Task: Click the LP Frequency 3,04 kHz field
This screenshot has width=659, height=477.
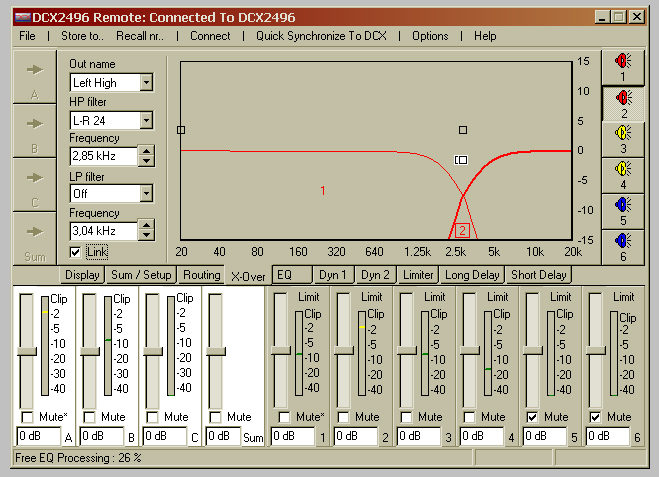Action: pos(104,230)
